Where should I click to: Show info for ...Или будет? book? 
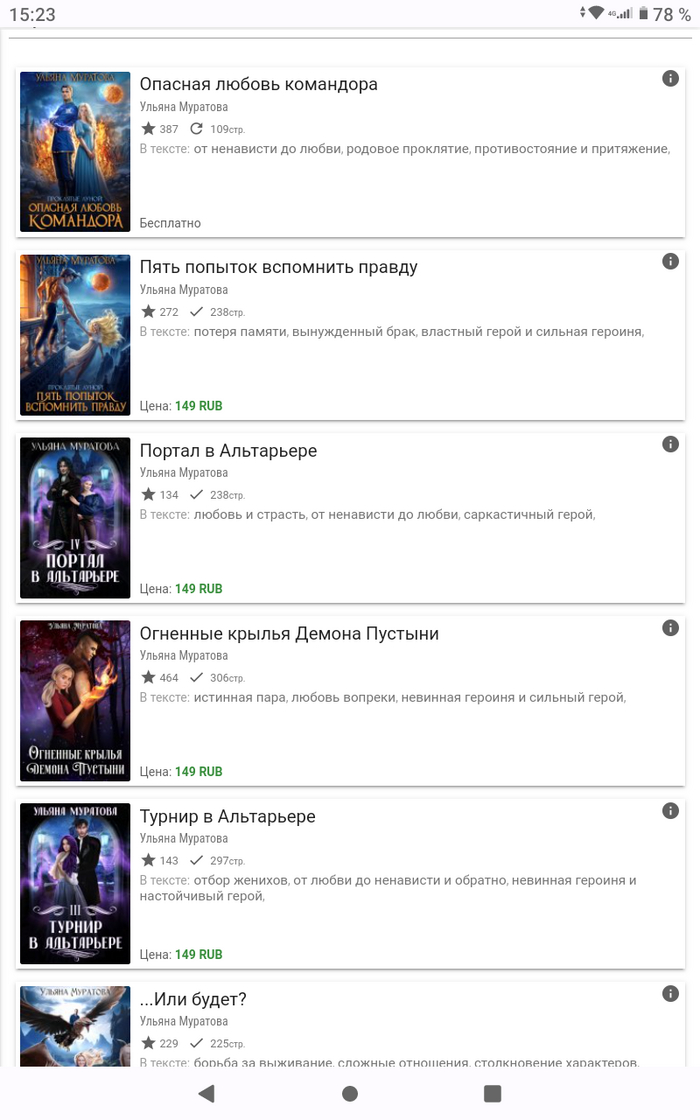(x=670, y=994)
